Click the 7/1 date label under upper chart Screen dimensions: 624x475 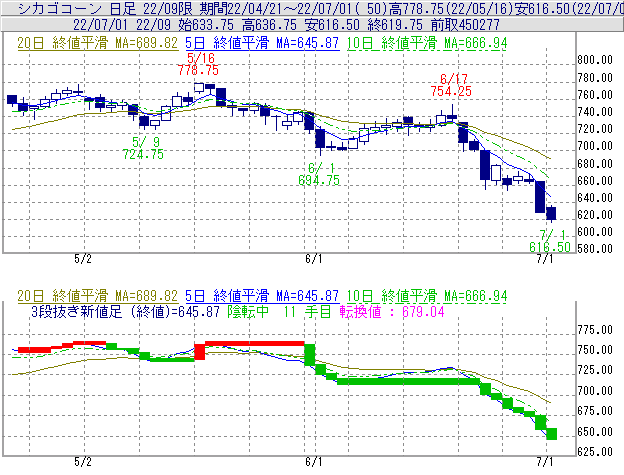point(545,259)
